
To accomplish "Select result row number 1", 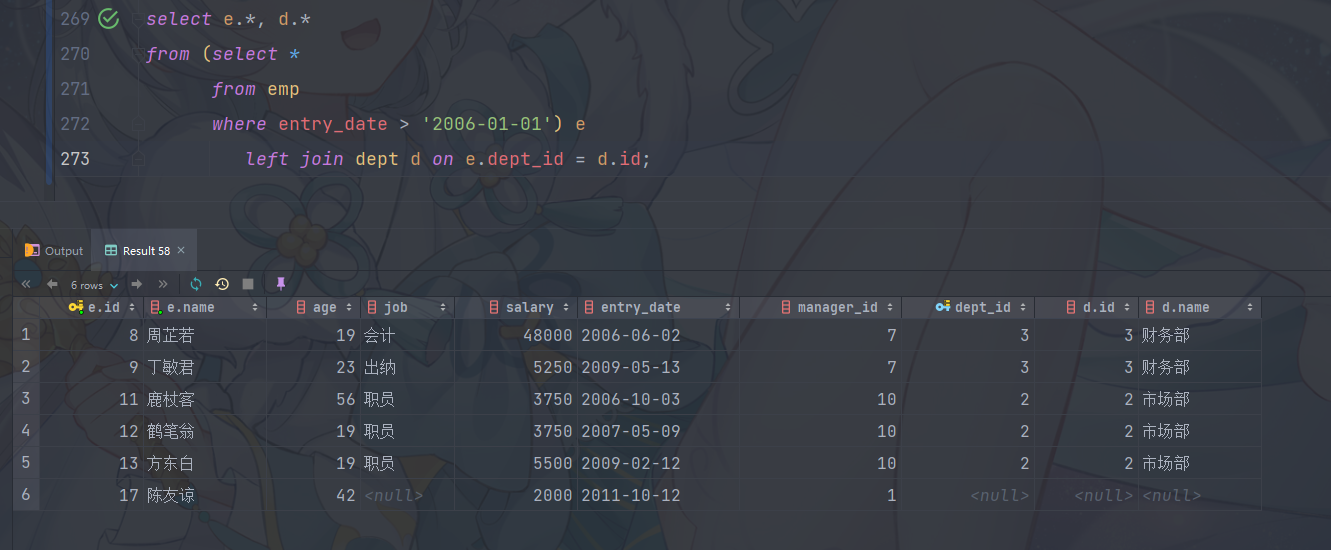I will click(x=26, y=335).
